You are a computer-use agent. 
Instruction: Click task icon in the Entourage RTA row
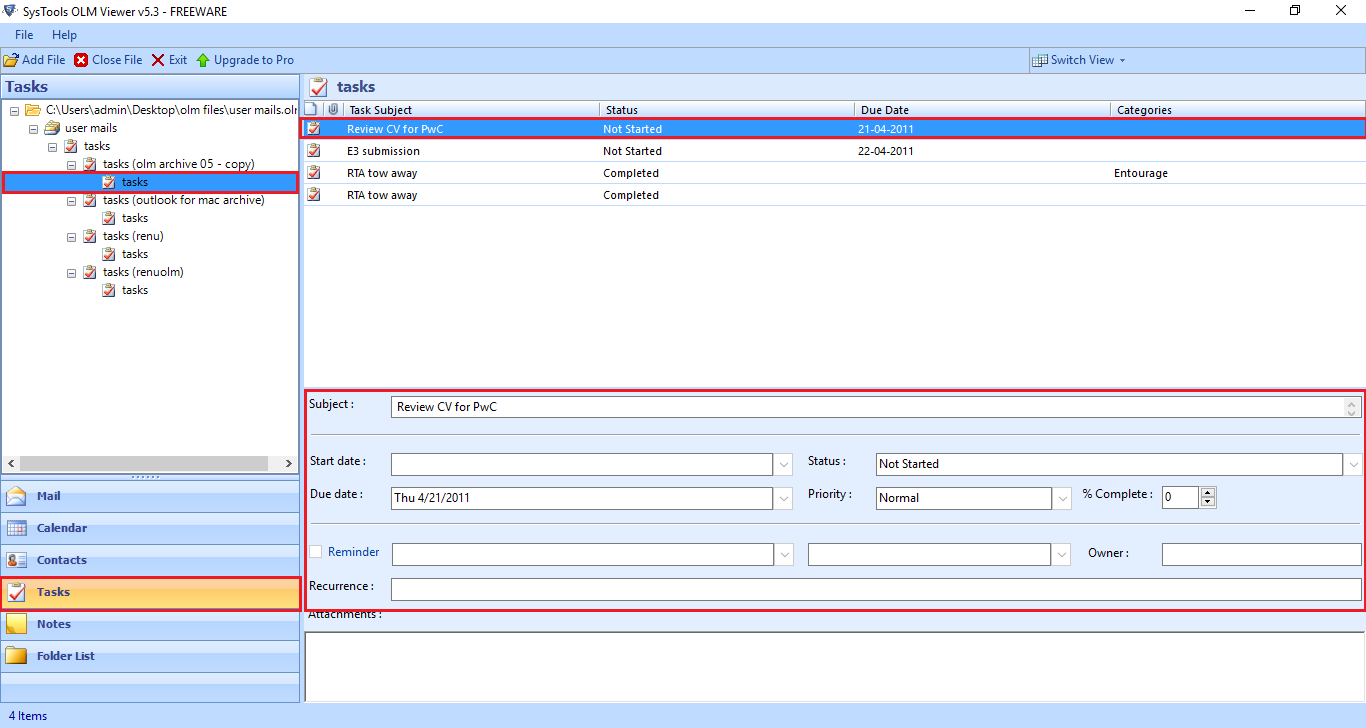point(314,173)
